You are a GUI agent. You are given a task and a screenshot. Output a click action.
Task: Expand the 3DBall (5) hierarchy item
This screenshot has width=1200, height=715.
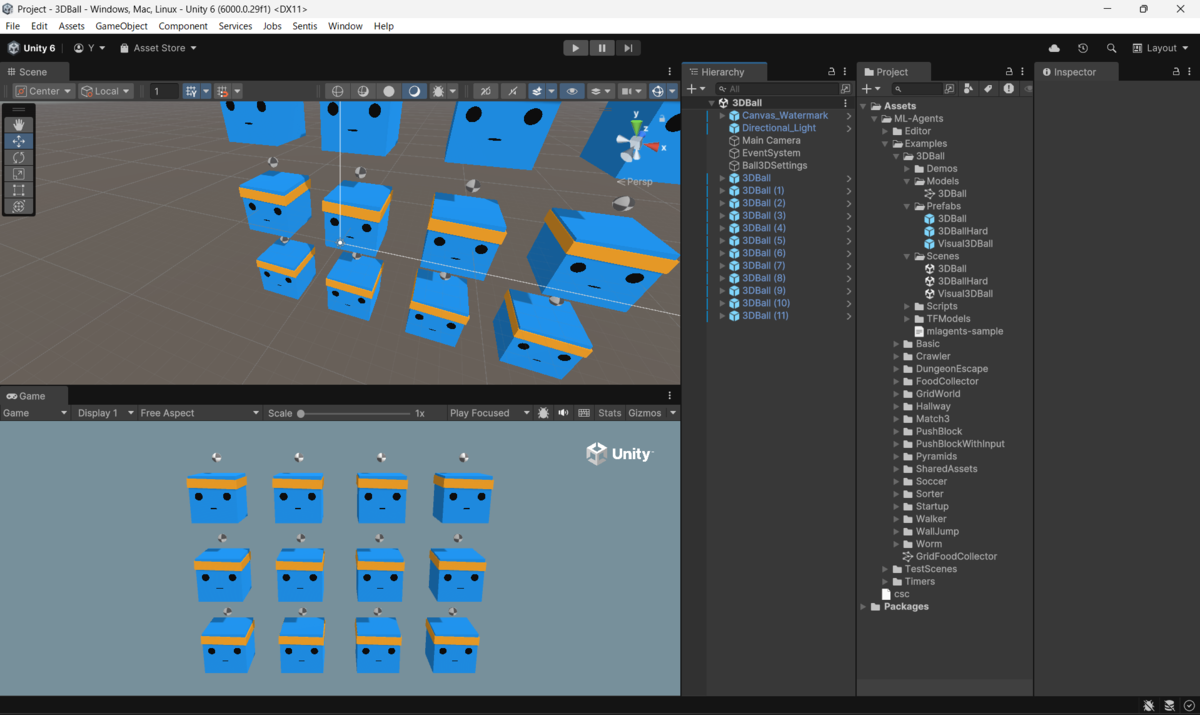coord(722,240)
